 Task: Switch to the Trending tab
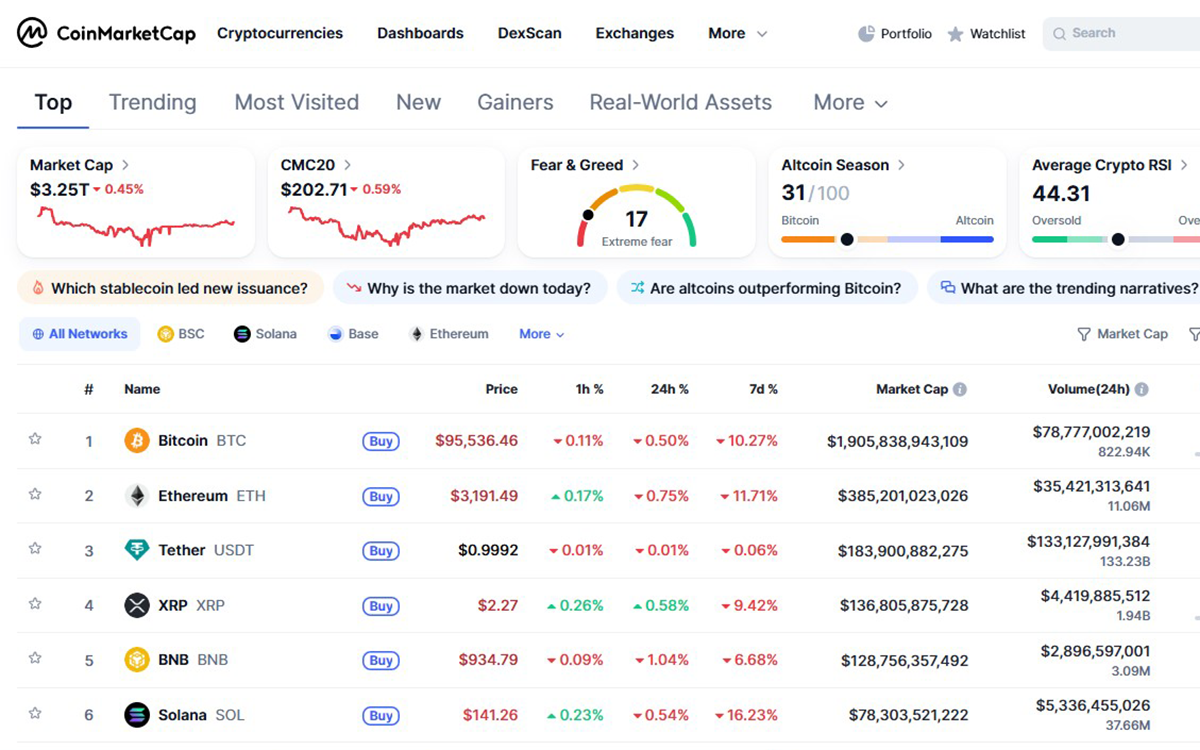pyautogui.click(x=152, y=102)
